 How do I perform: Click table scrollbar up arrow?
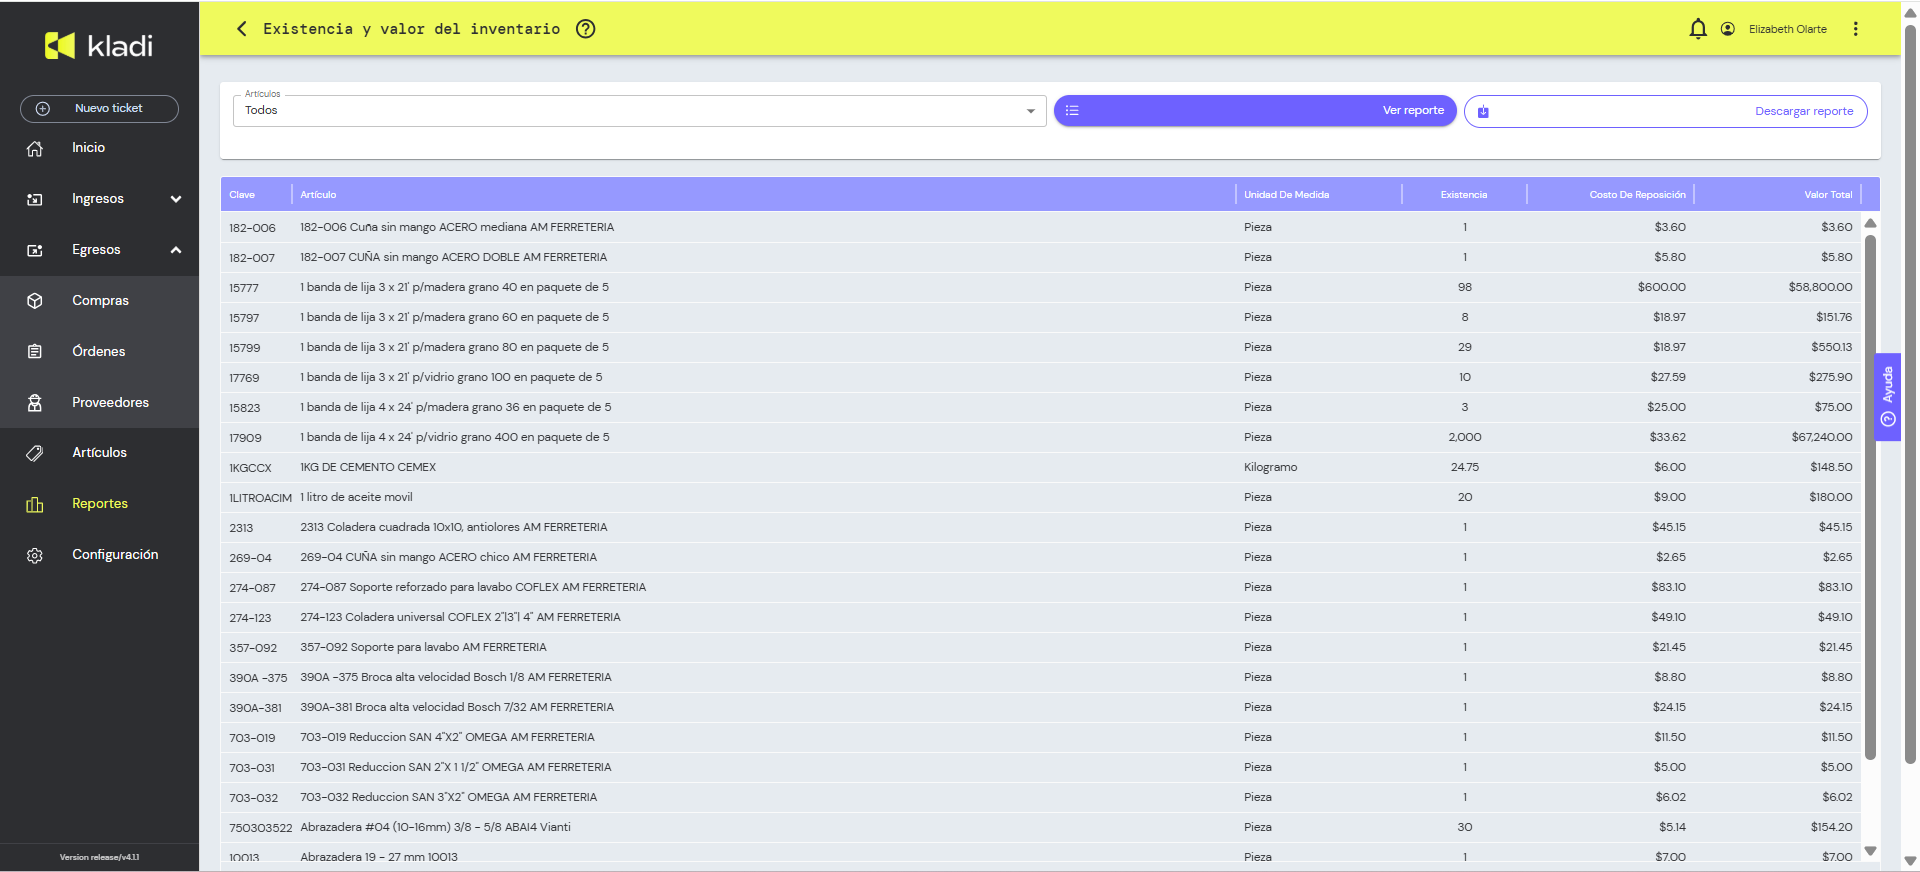click(1870, 223)
